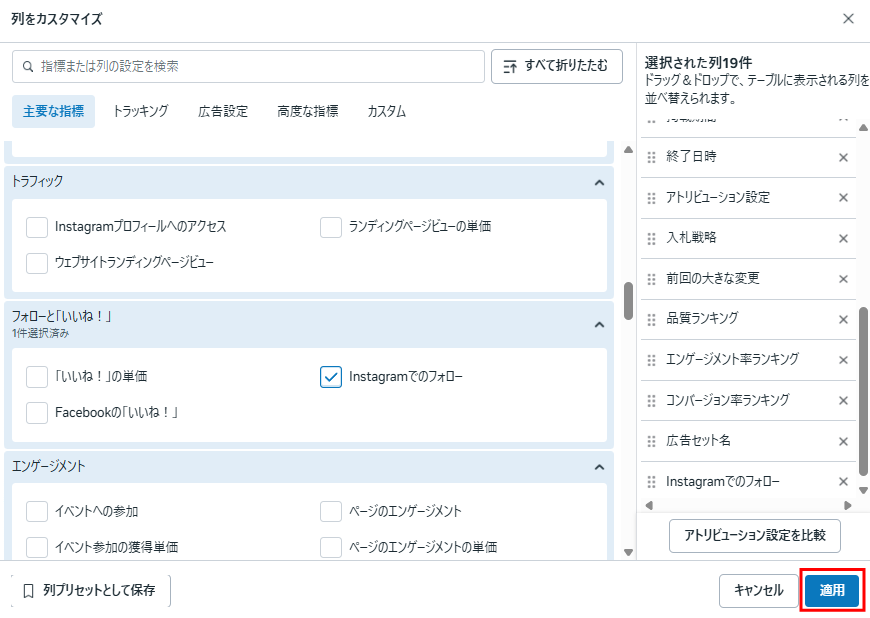The height and width of the screenshot is (618, 870).
Task: Click drag handle icon beside 広告セット名
Action: (652, 441)
